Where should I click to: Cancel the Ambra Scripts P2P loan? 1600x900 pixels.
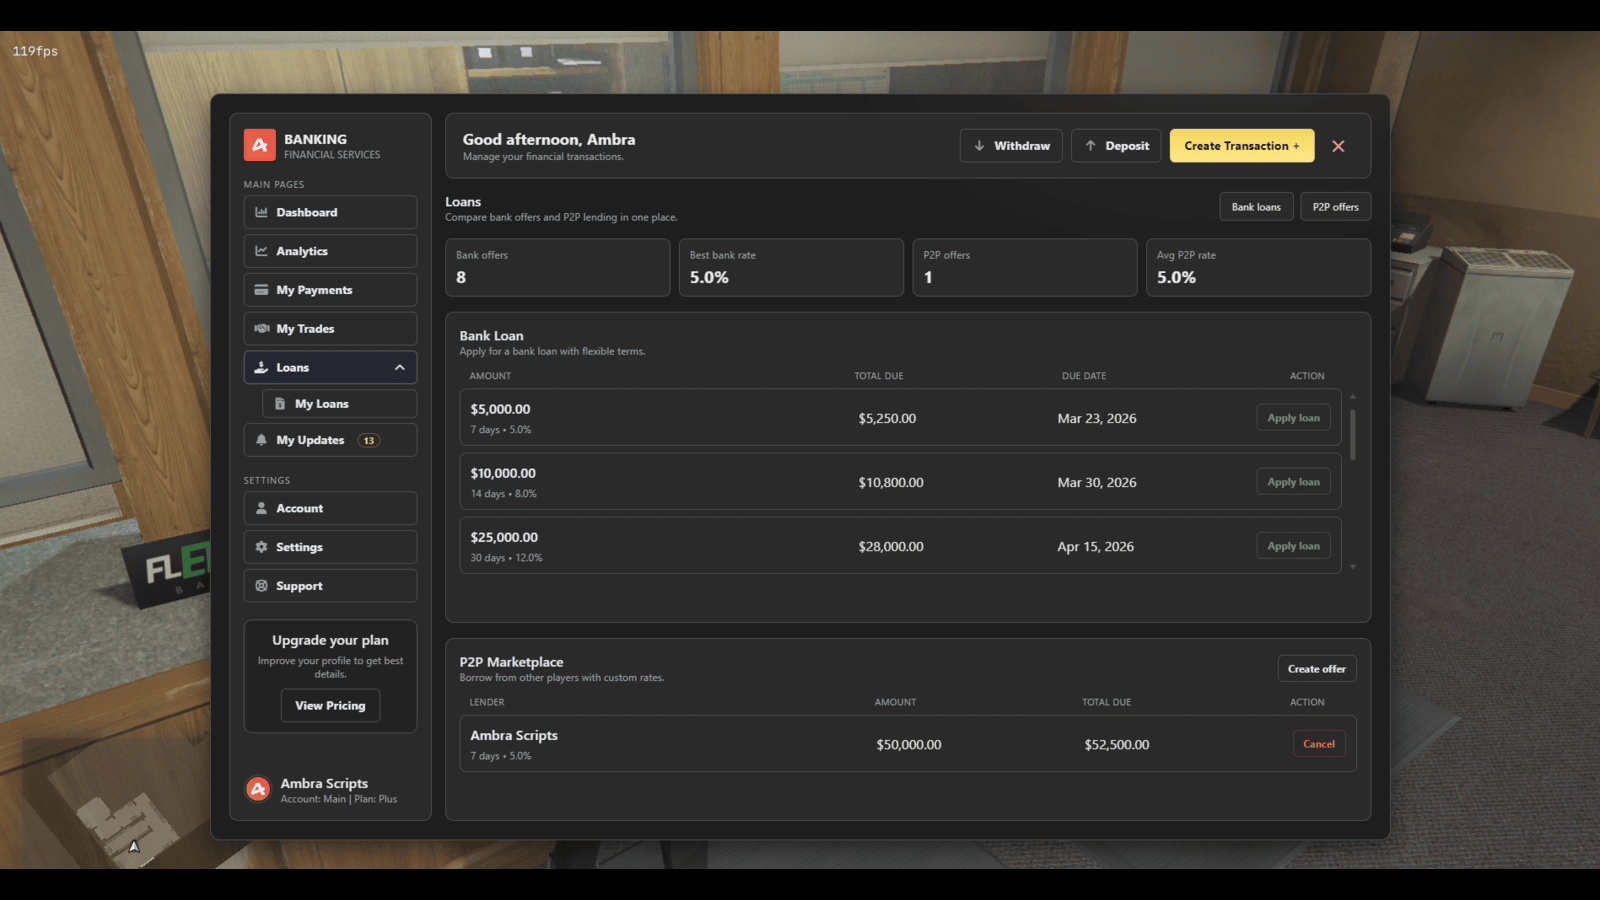(1318, 743)
